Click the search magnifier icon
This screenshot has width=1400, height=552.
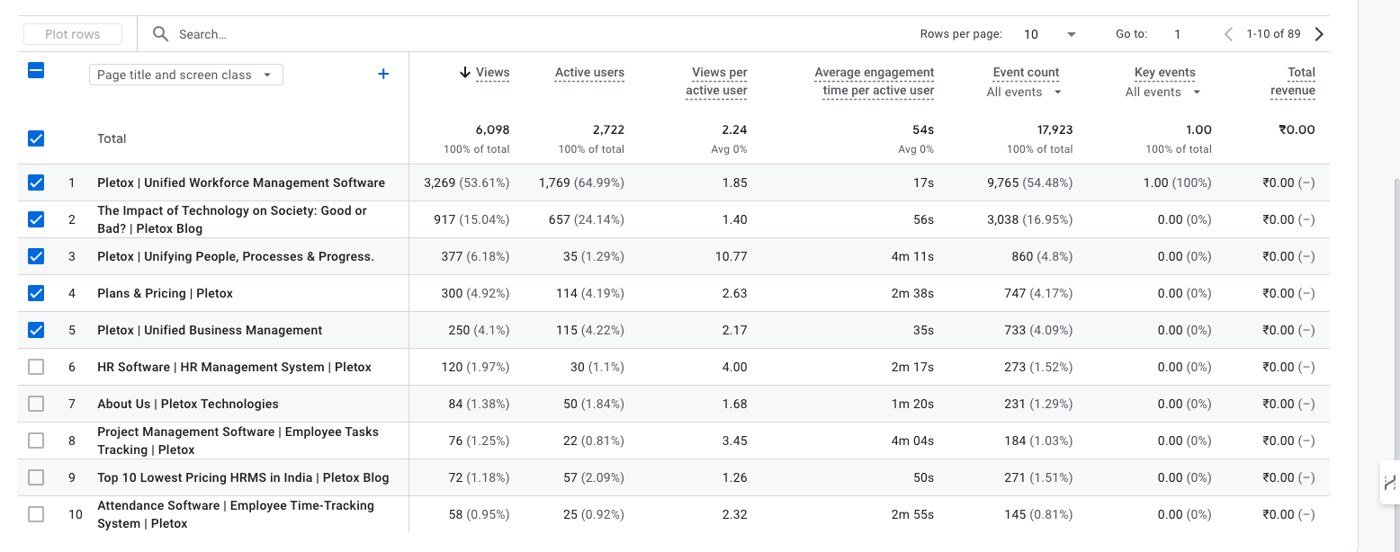tap(160, 34)
